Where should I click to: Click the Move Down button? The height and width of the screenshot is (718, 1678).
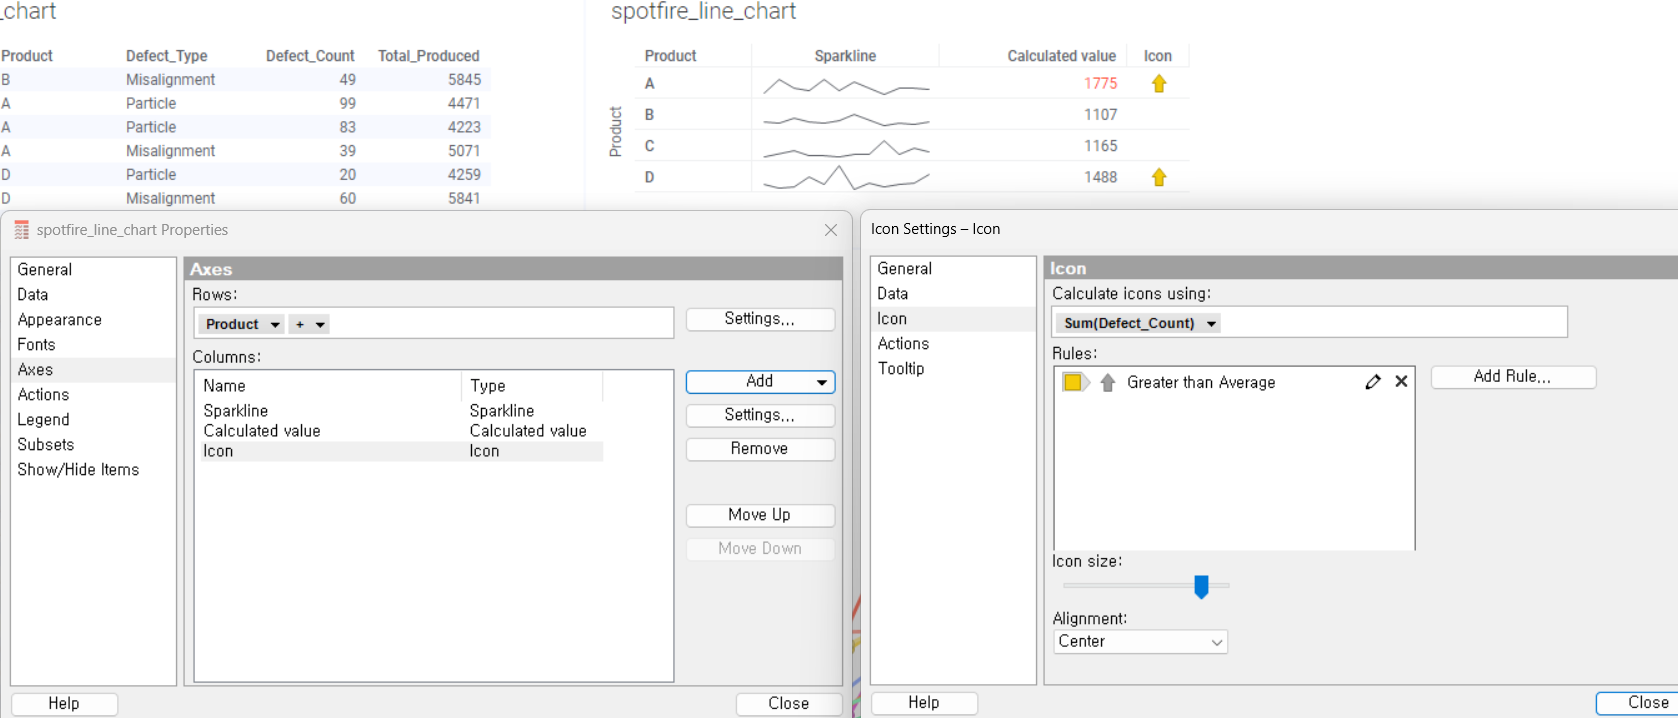pos(760,549)
